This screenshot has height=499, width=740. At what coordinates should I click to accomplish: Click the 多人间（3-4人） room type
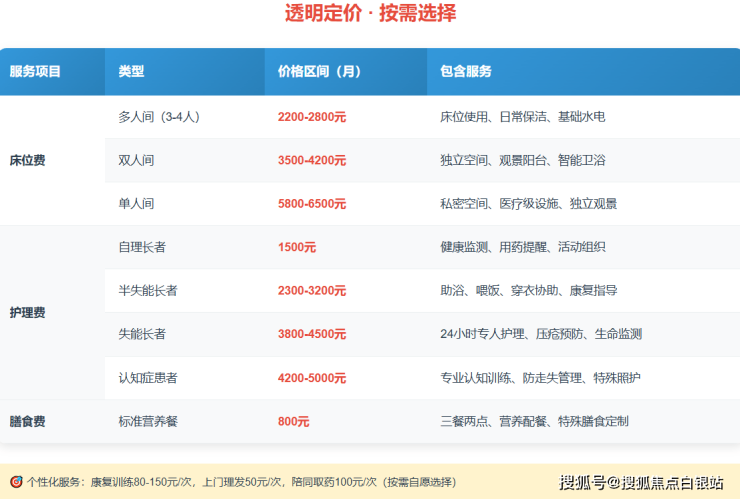(159, 117)
